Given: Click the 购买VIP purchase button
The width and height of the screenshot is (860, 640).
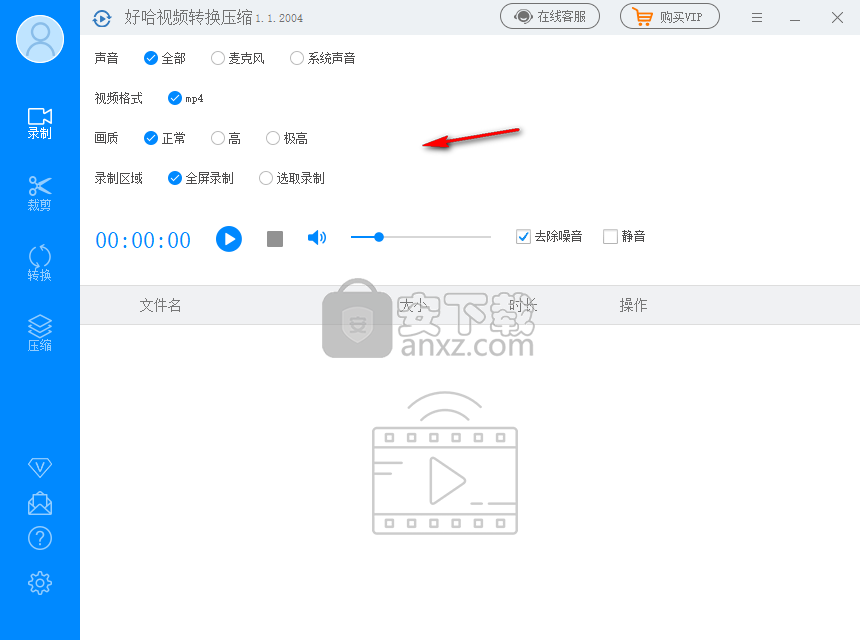Looking at the screenshot, I should (x=670, y=16).
